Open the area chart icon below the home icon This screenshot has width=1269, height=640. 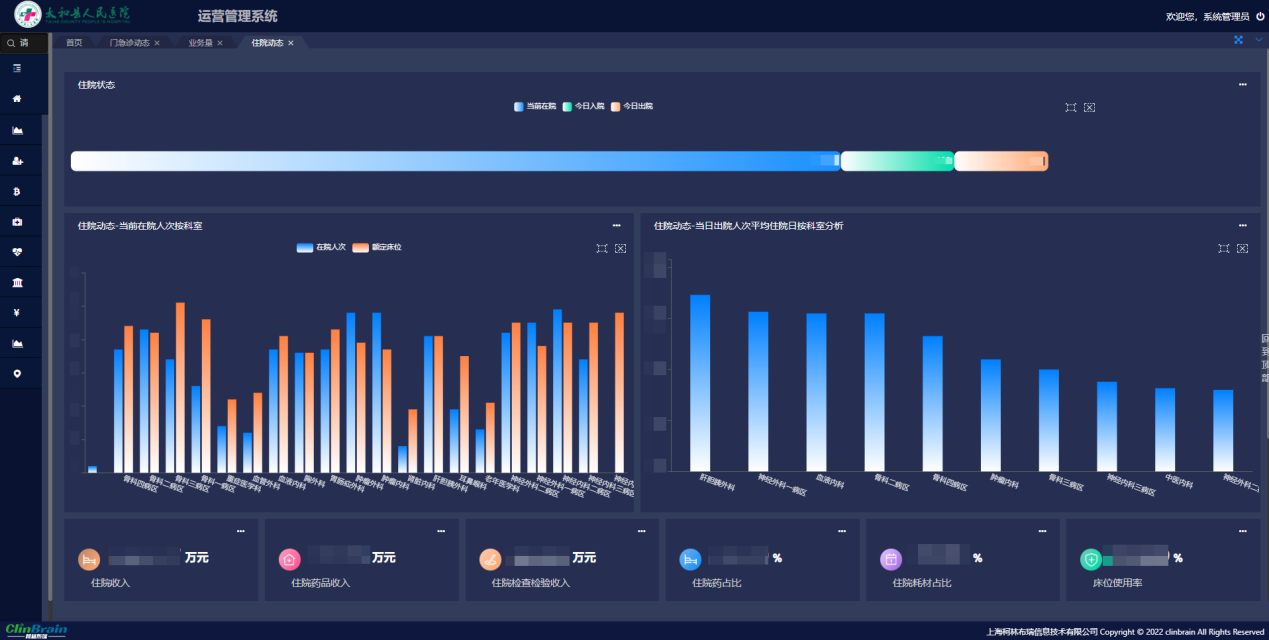17,130
